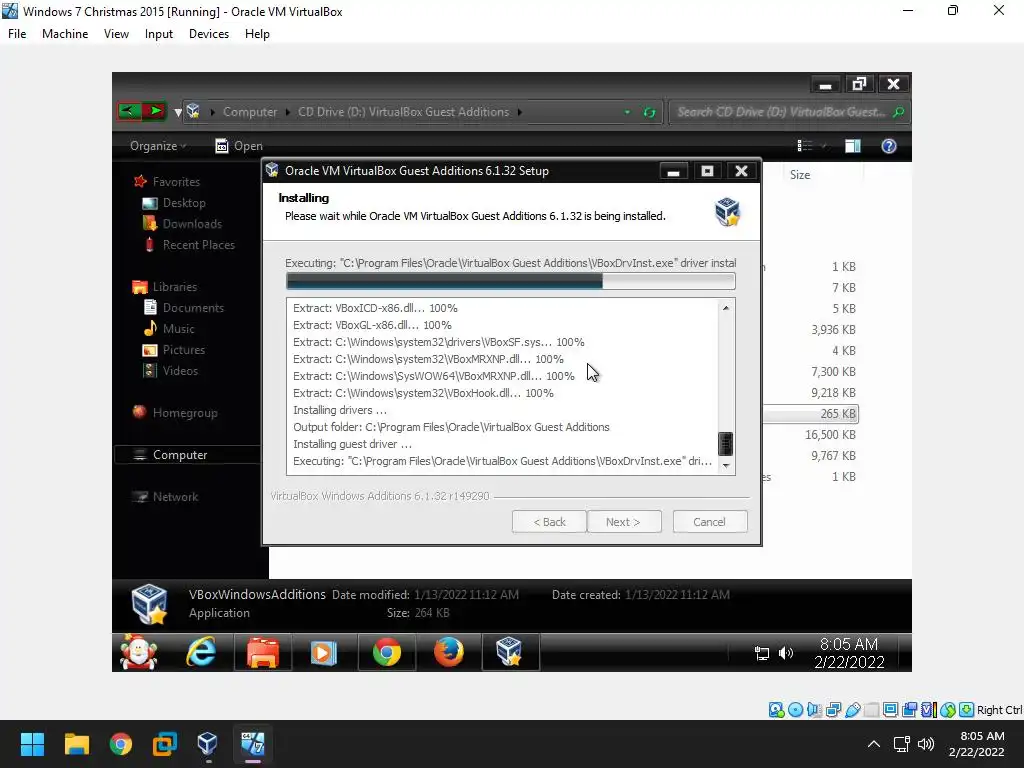Image resolution: width=1024 pixels, height=768 pixels.
Task: Open host File Explorer taskbar icon
Action: tap(76, 744)
